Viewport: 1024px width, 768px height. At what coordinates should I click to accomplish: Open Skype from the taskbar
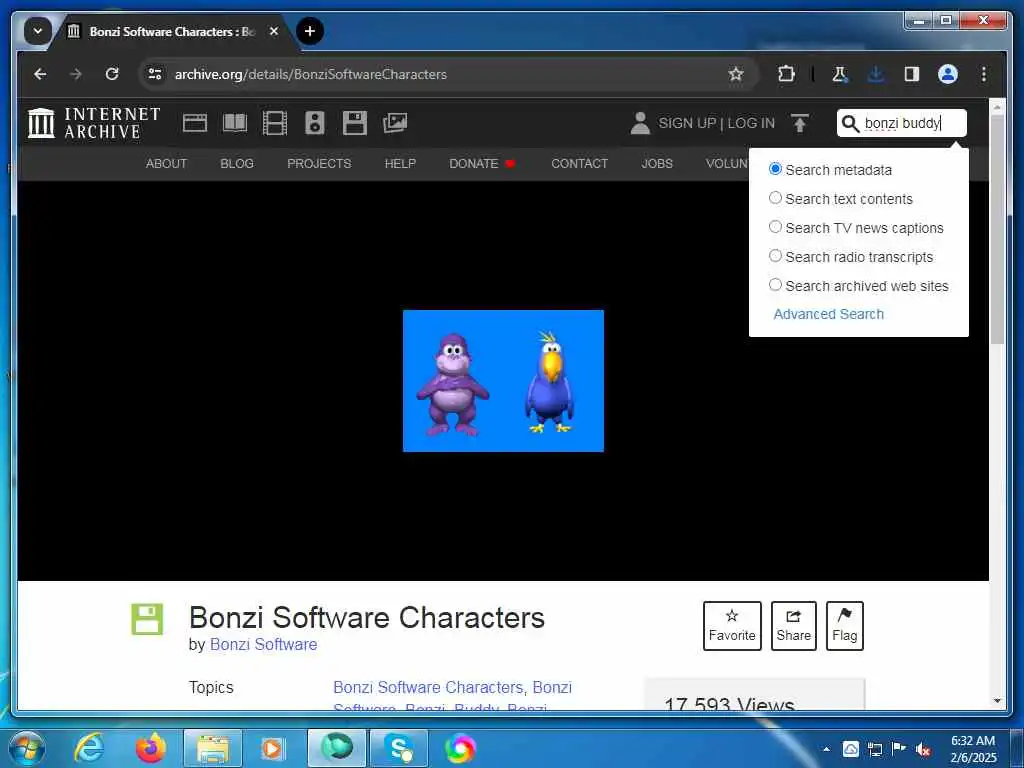tap(398, 748)
